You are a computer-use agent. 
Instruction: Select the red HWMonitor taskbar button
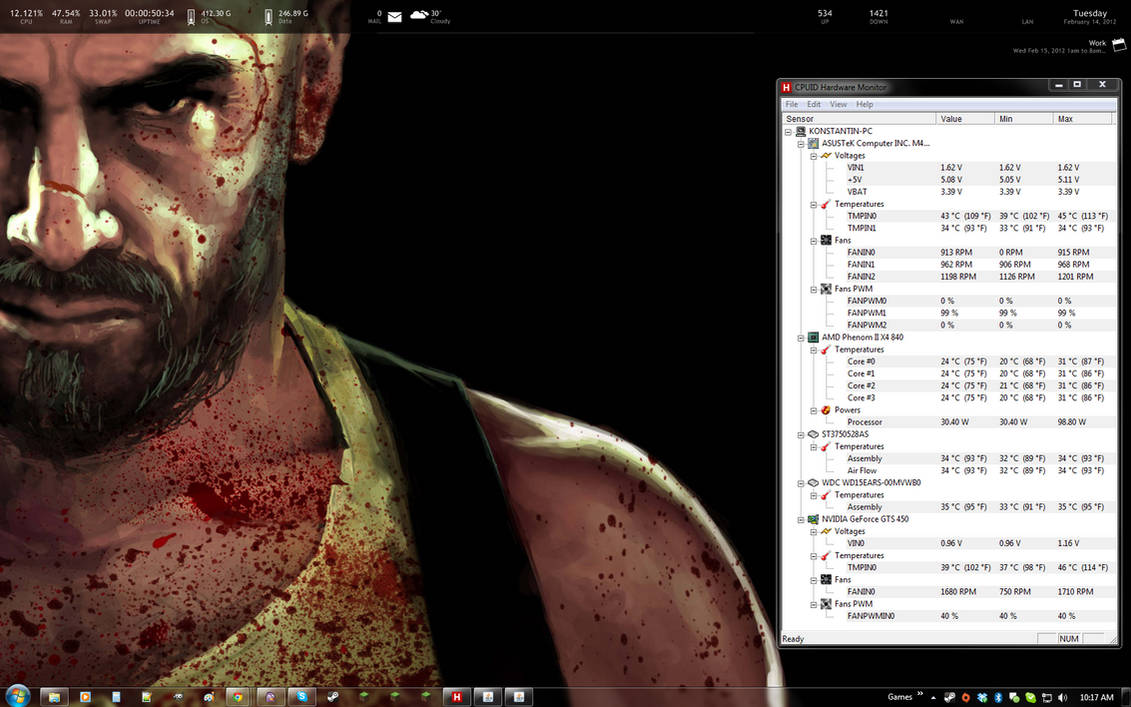pos(457,697)
